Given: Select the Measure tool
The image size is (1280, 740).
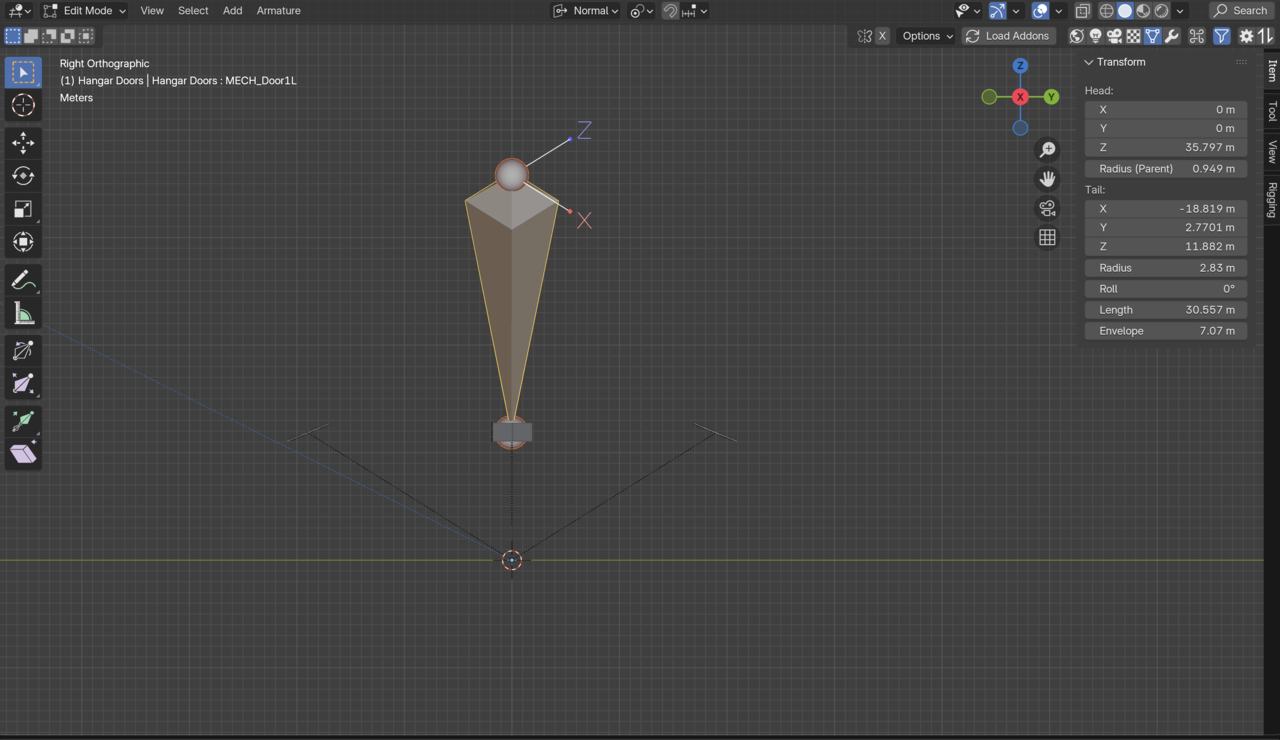Looking at the screenshot, I should [x=23, y=314].
